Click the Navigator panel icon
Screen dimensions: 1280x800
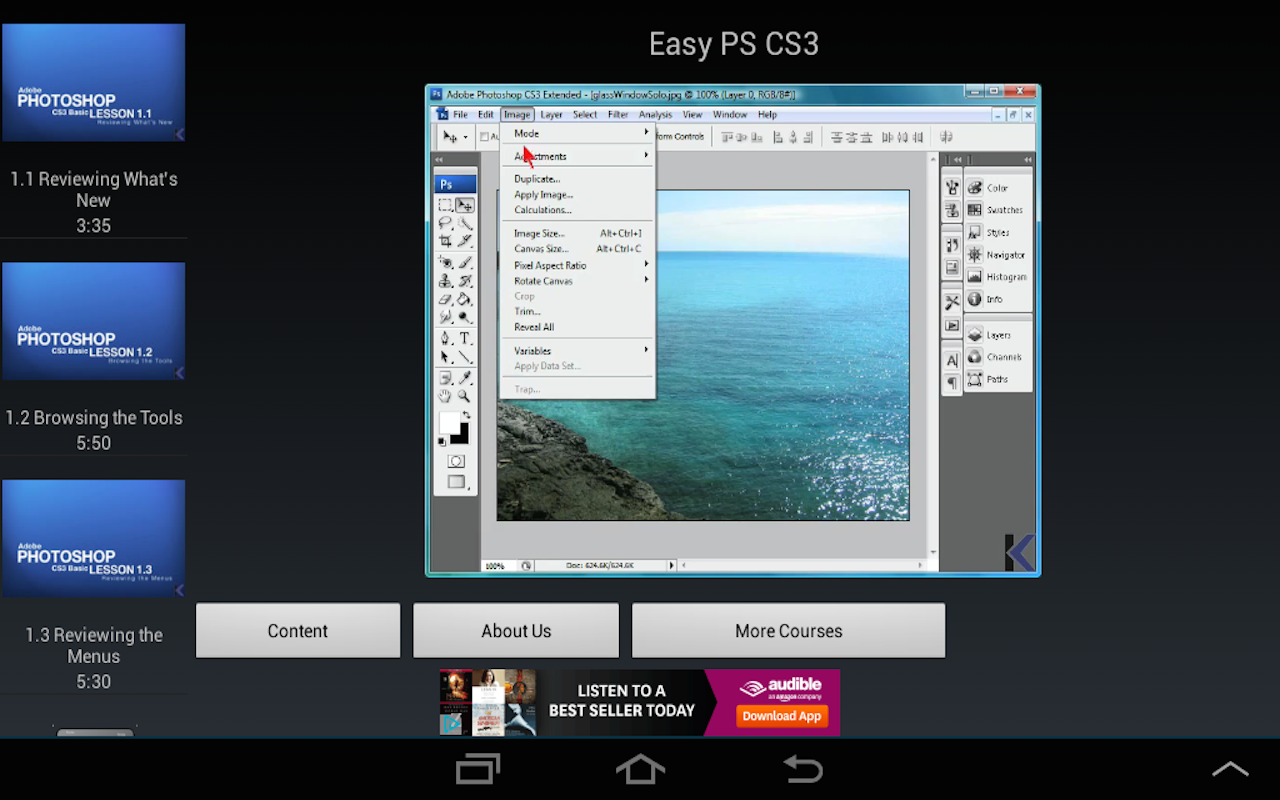[975, 254]
